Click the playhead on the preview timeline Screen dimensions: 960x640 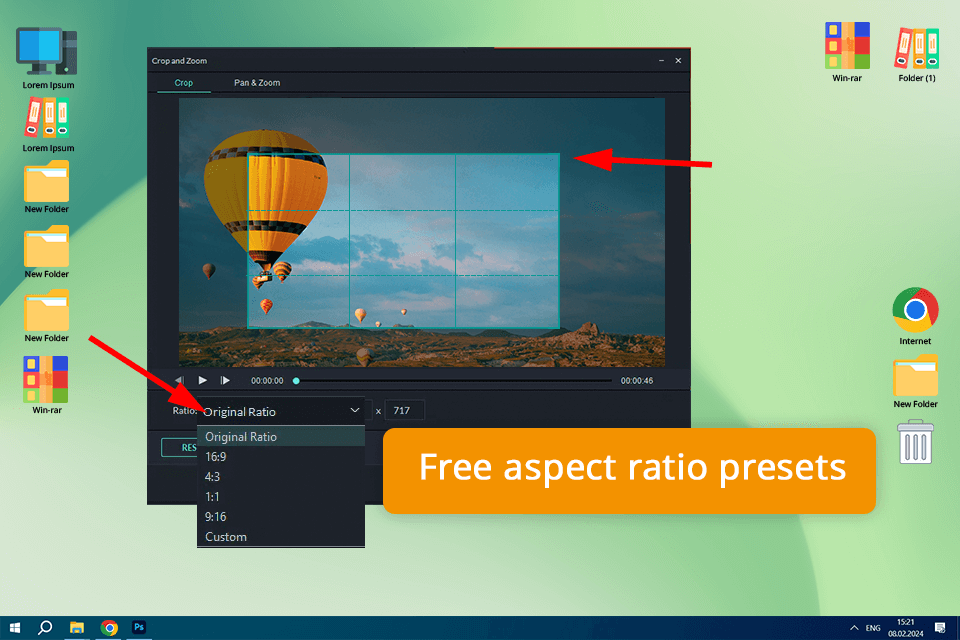tap(296, 380)
